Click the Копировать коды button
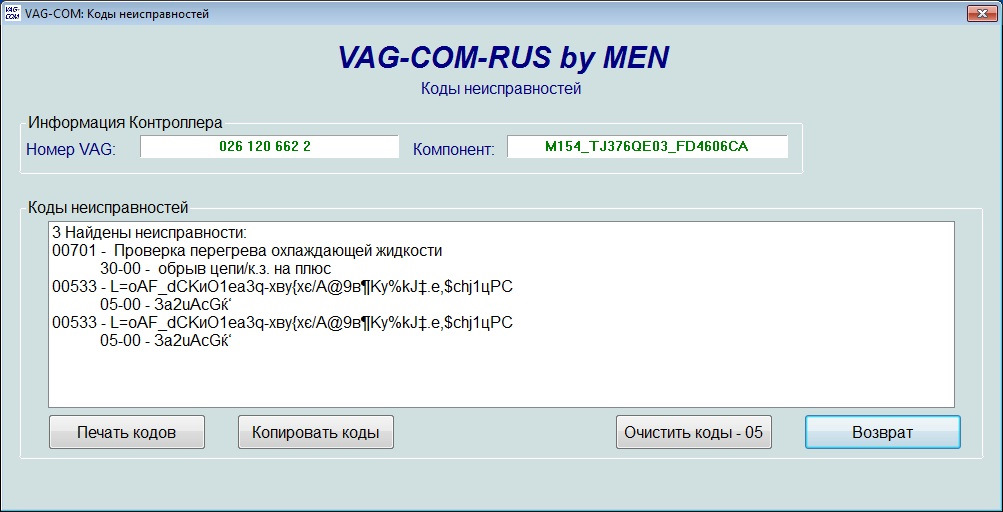Screen dimensions: 1003x512 (315, 432)
